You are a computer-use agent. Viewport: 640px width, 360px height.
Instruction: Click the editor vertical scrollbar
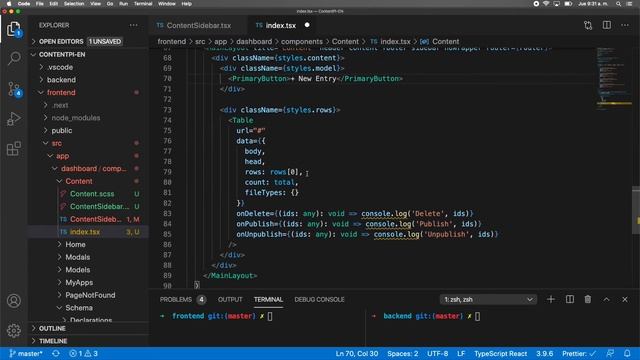(636, 210)
